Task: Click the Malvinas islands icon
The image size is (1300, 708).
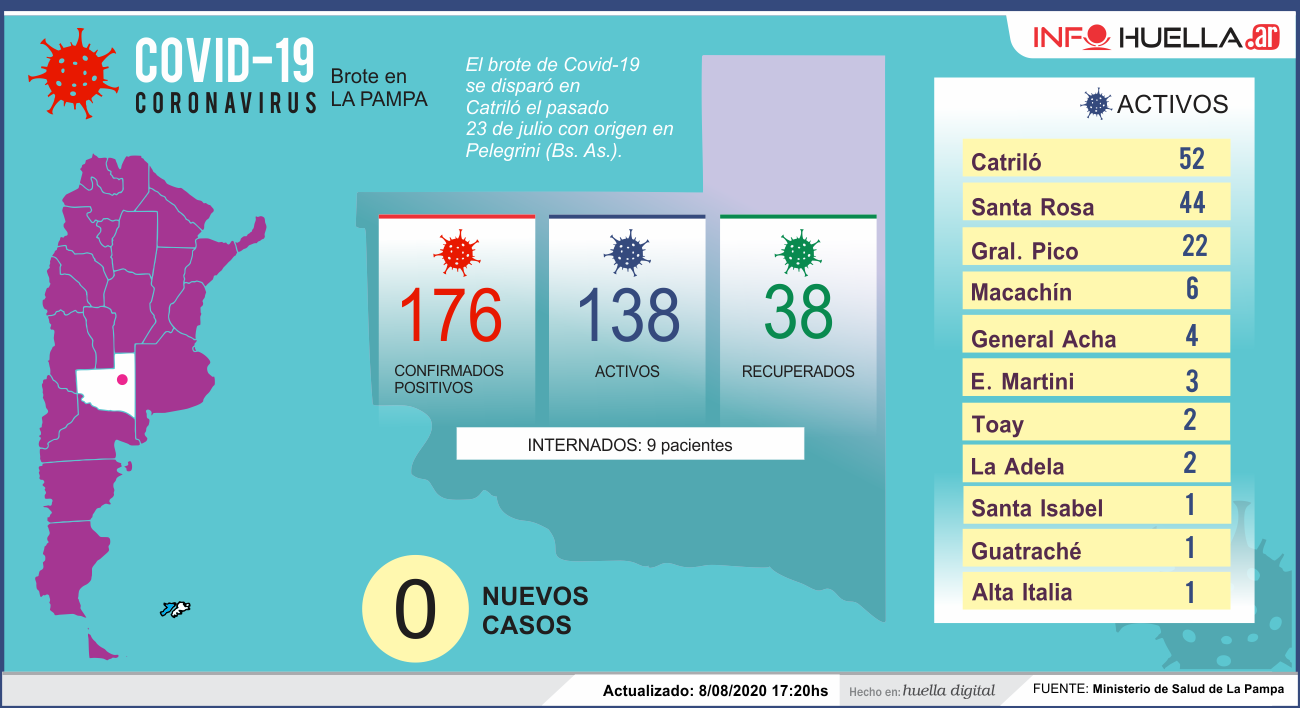Action: [x=175, y=609]
